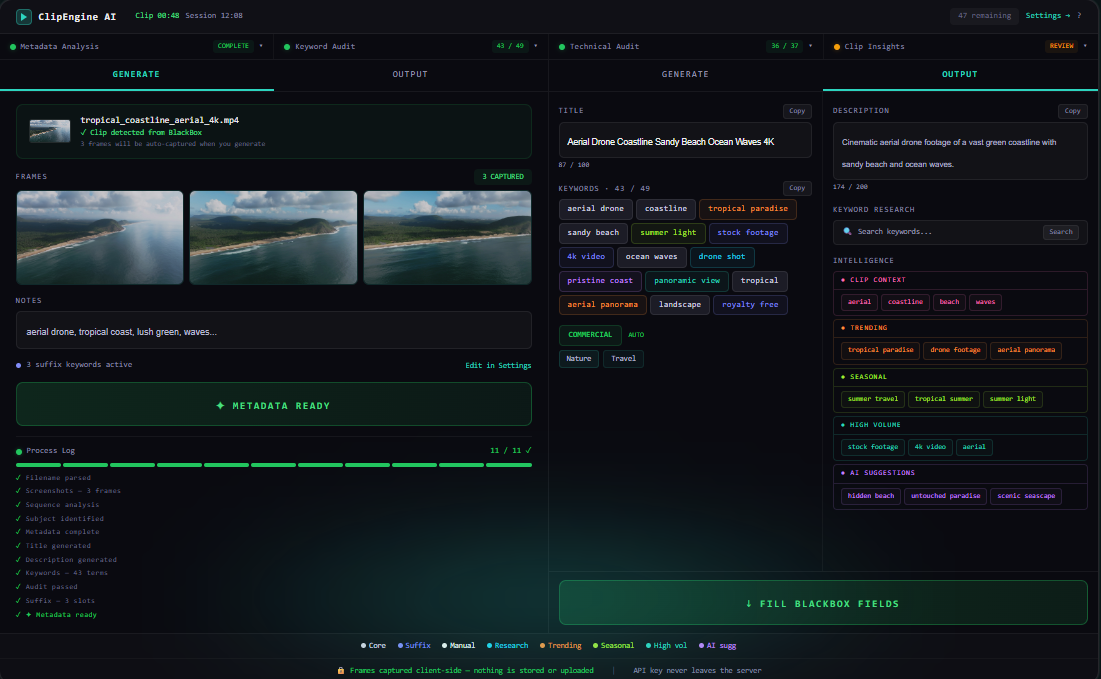Screen dimensions: 1101x679
Task: Click the FILL BLACKBOX FIELDS button
Action: tap(823, 603)
